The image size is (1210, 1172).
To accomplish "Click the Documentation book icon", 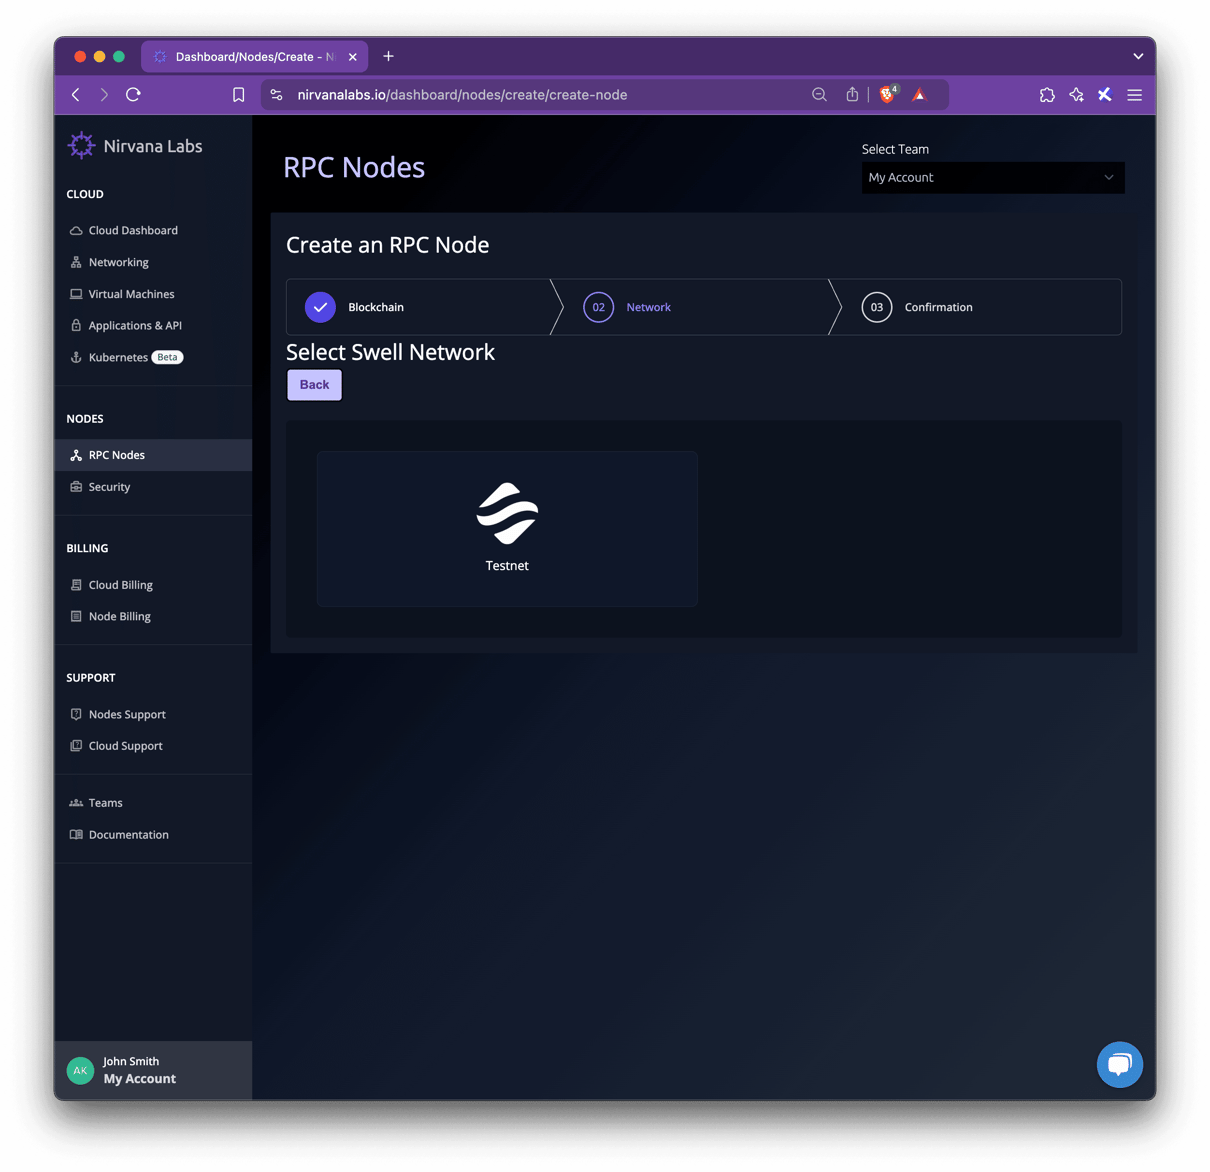I will [x=76, y=835].
